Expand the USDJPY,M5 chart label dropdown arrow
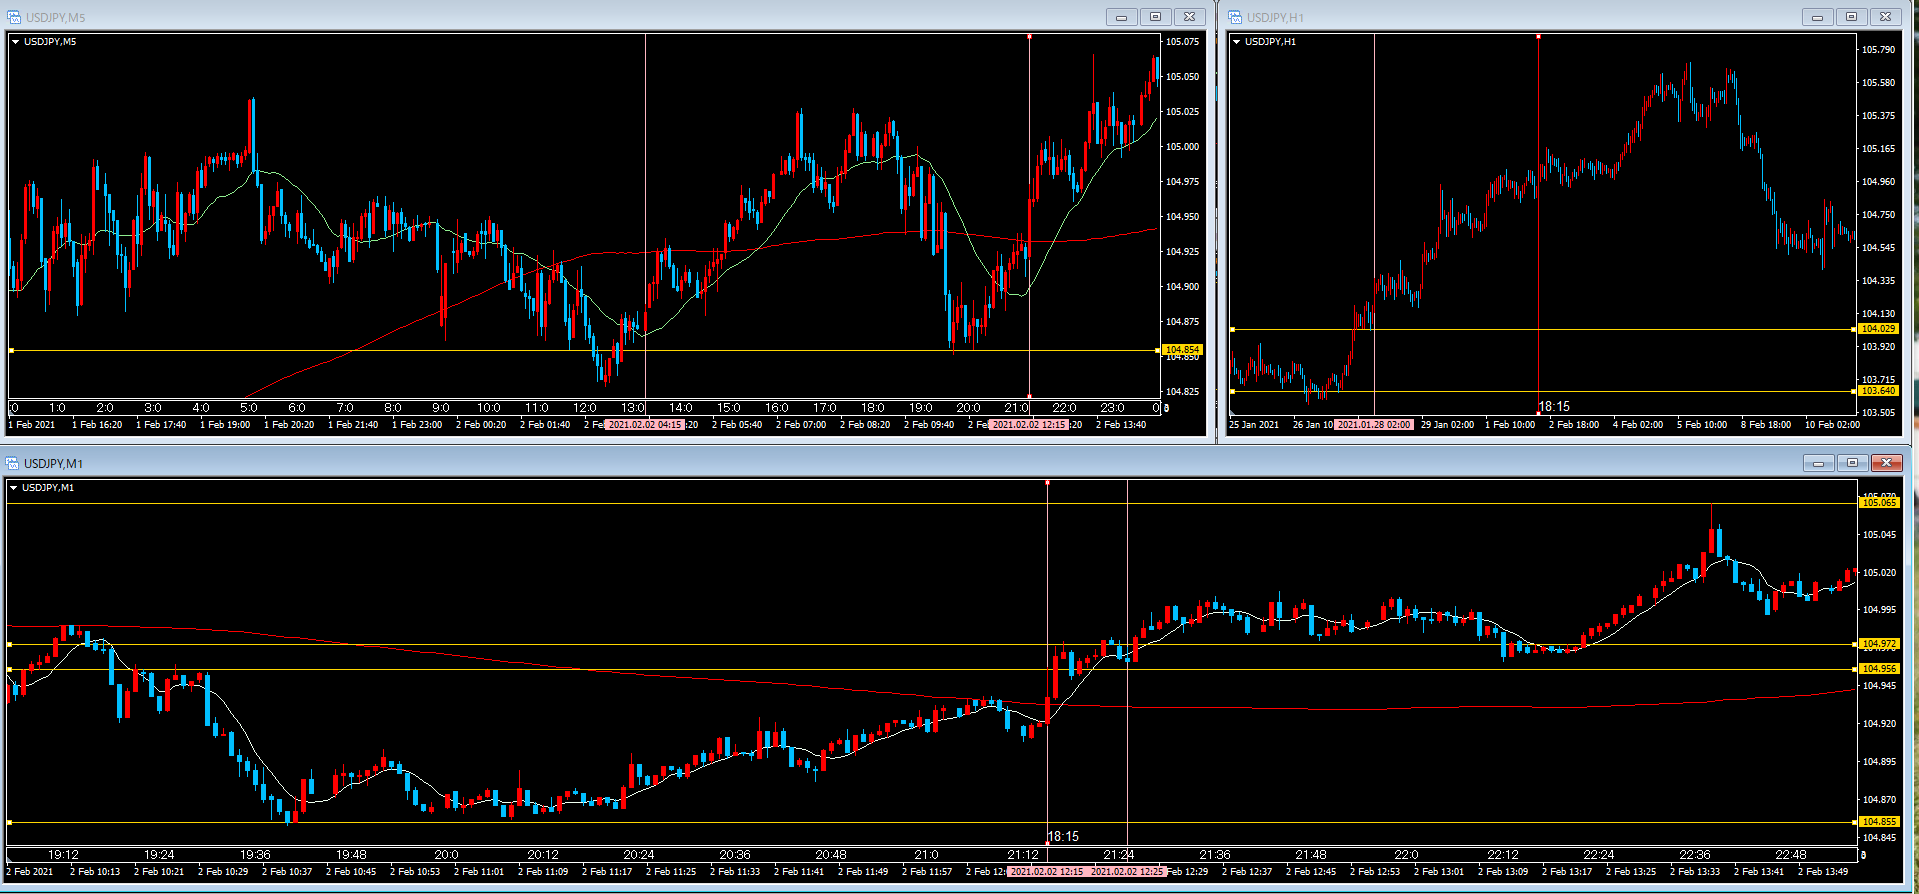The image size is (1919, 894). pos(15,42)
